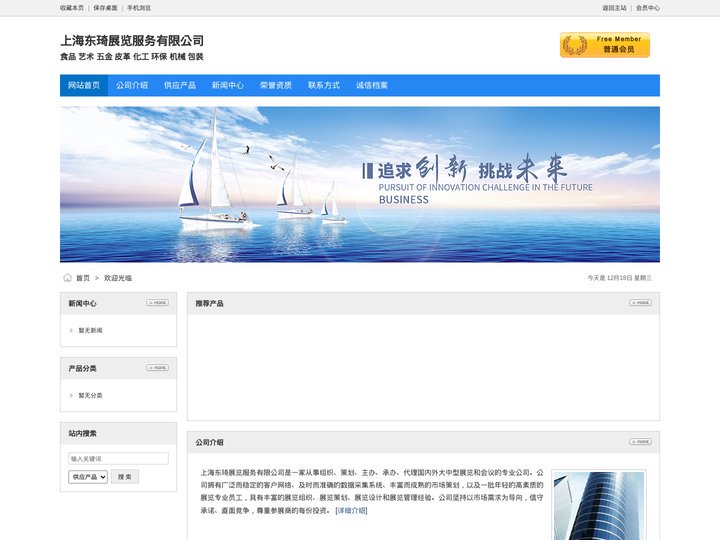The height and width of the screenshot is (540, 720).
Task: Open more info via 公司介绍 MORE button
Action: pyautogui.click(x=640, y=442)
